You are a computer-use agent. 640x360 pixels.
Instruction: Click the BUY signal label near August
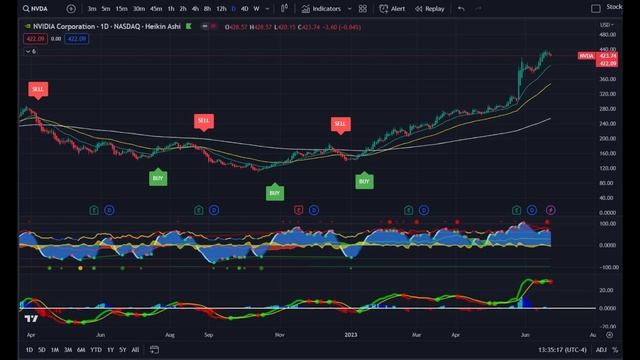click(158, 177)
